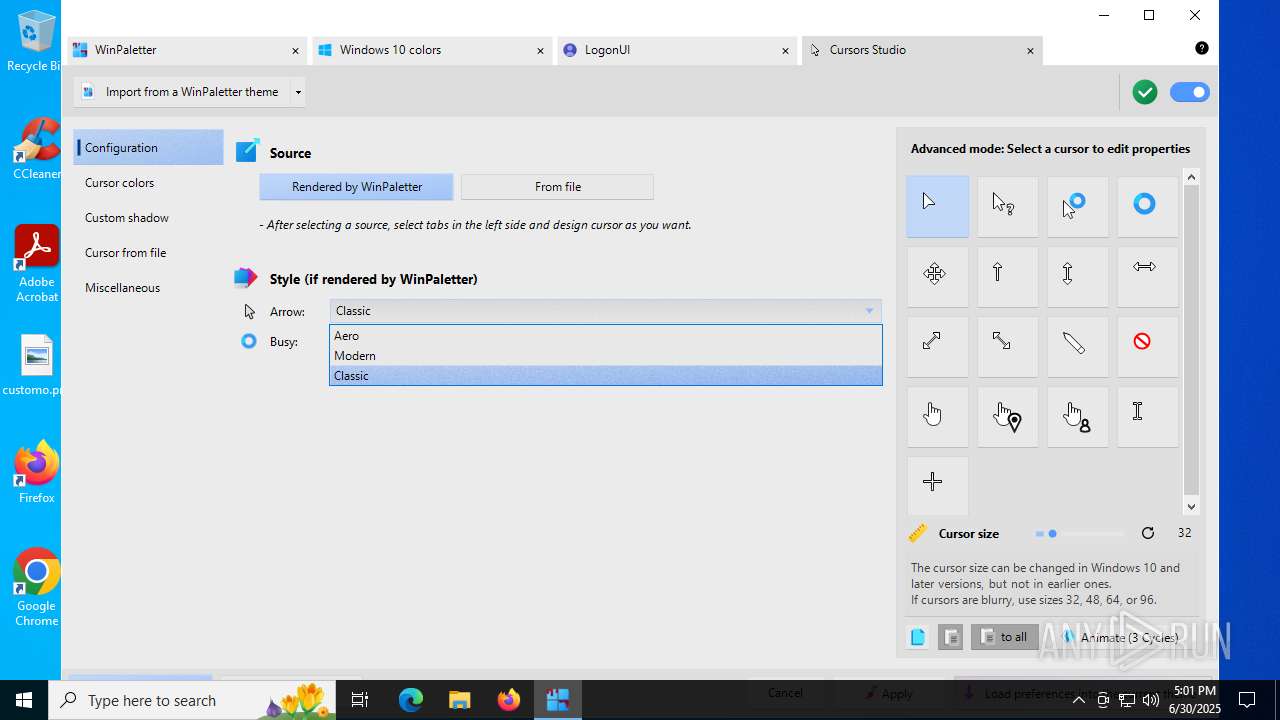Open Firefox from the taskbar
The height and width of the screenshot is (720, 1280).
click(508, 700)
